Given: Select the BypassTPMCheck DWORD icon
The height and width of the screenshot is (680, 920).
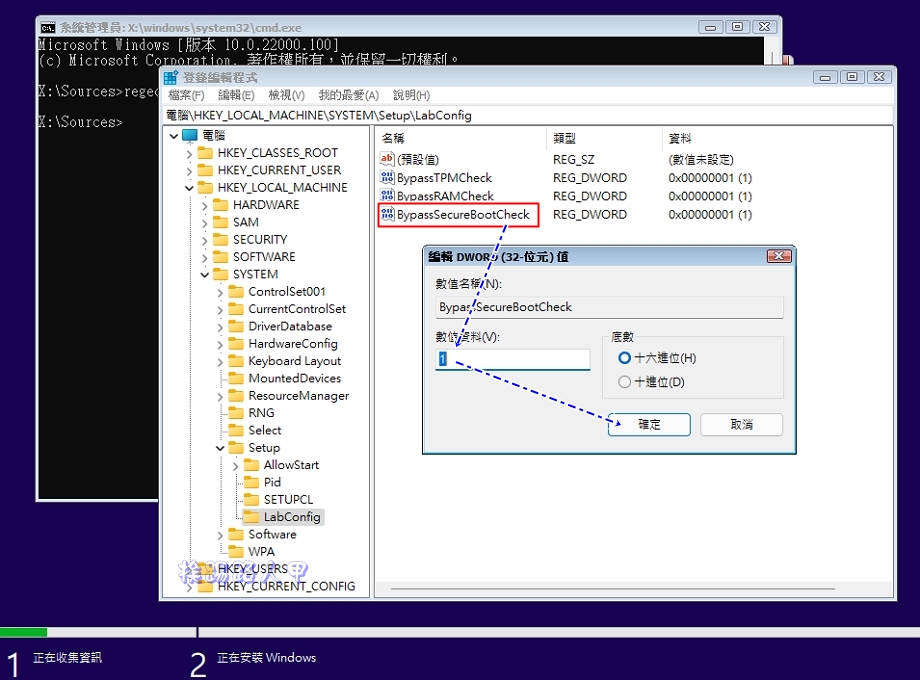Looking at the screenshot, I should pyautogui.click(x=387, y=177).
